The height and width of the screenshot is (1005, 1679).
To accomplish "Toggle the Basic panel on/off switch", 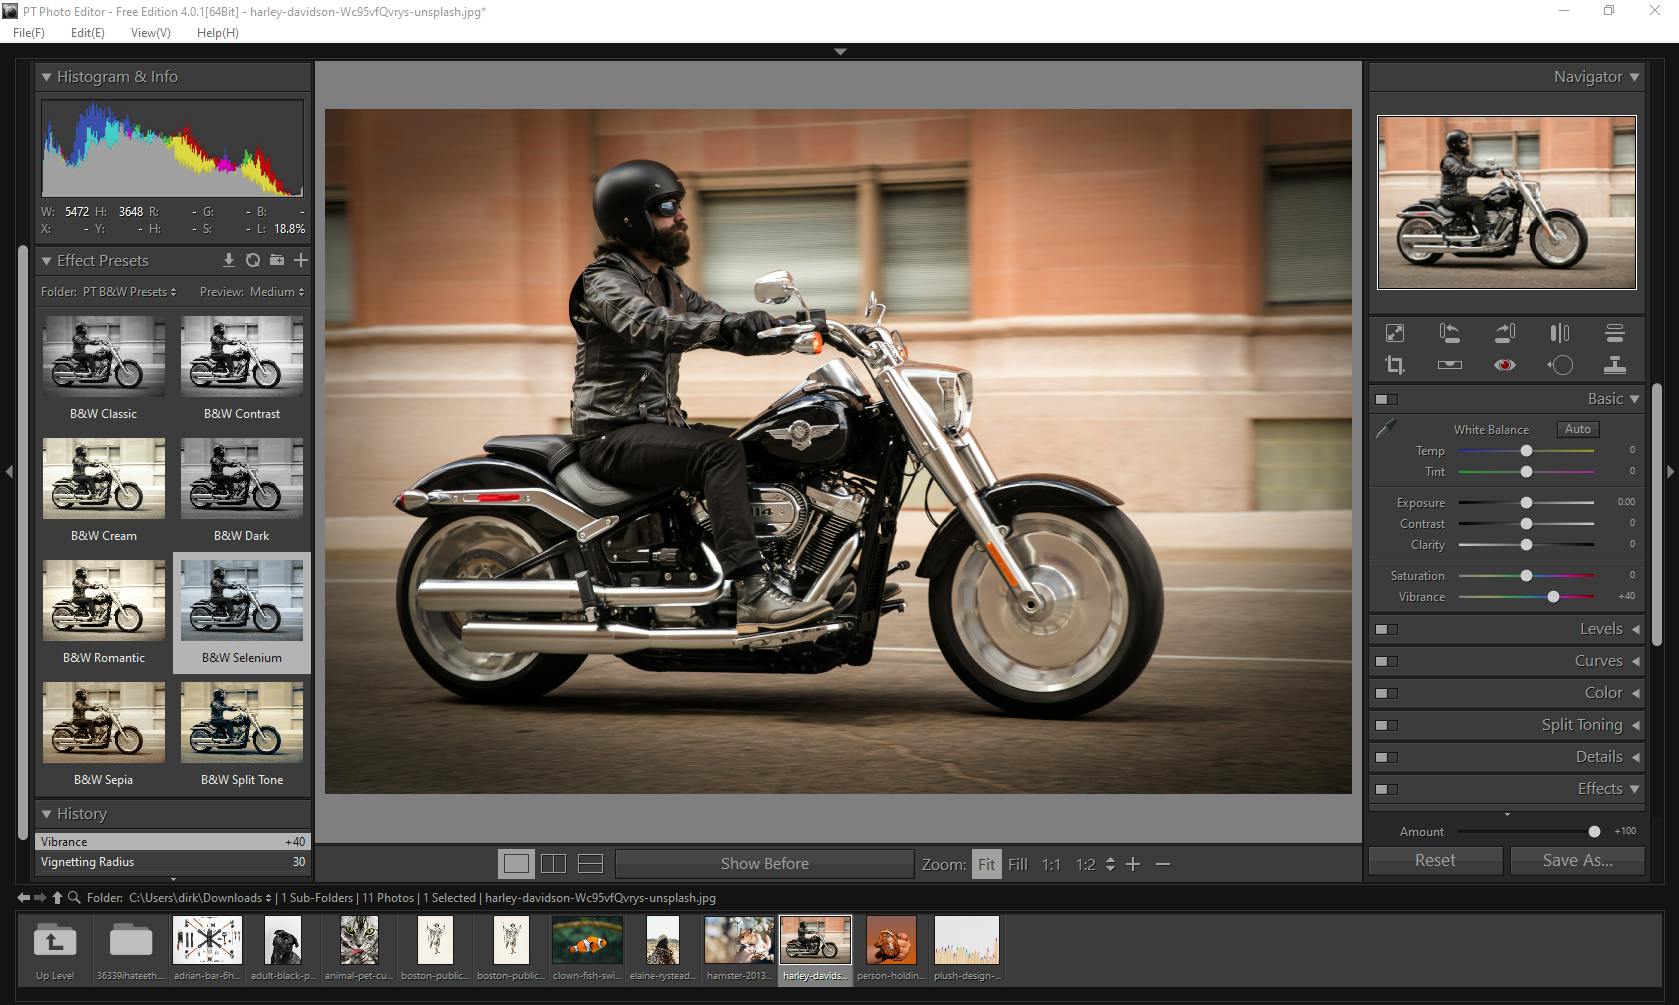I will coord(1386,399).
